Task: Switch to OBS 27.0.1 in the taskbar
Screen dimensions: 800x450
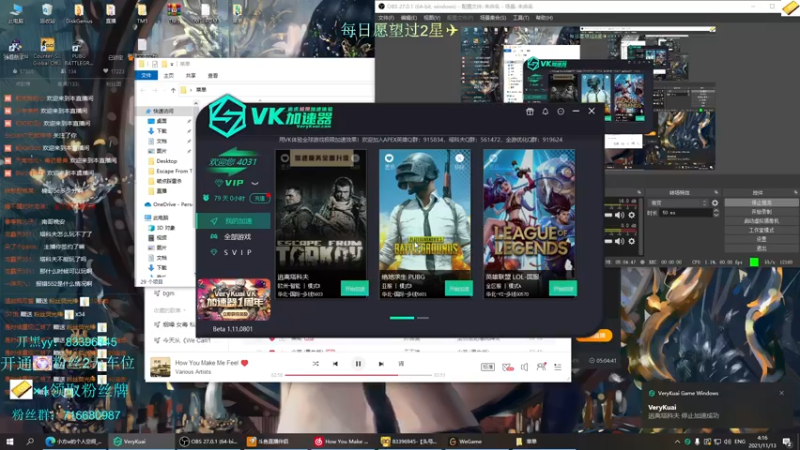Action: pyautogui.click(x=208, y=441)
